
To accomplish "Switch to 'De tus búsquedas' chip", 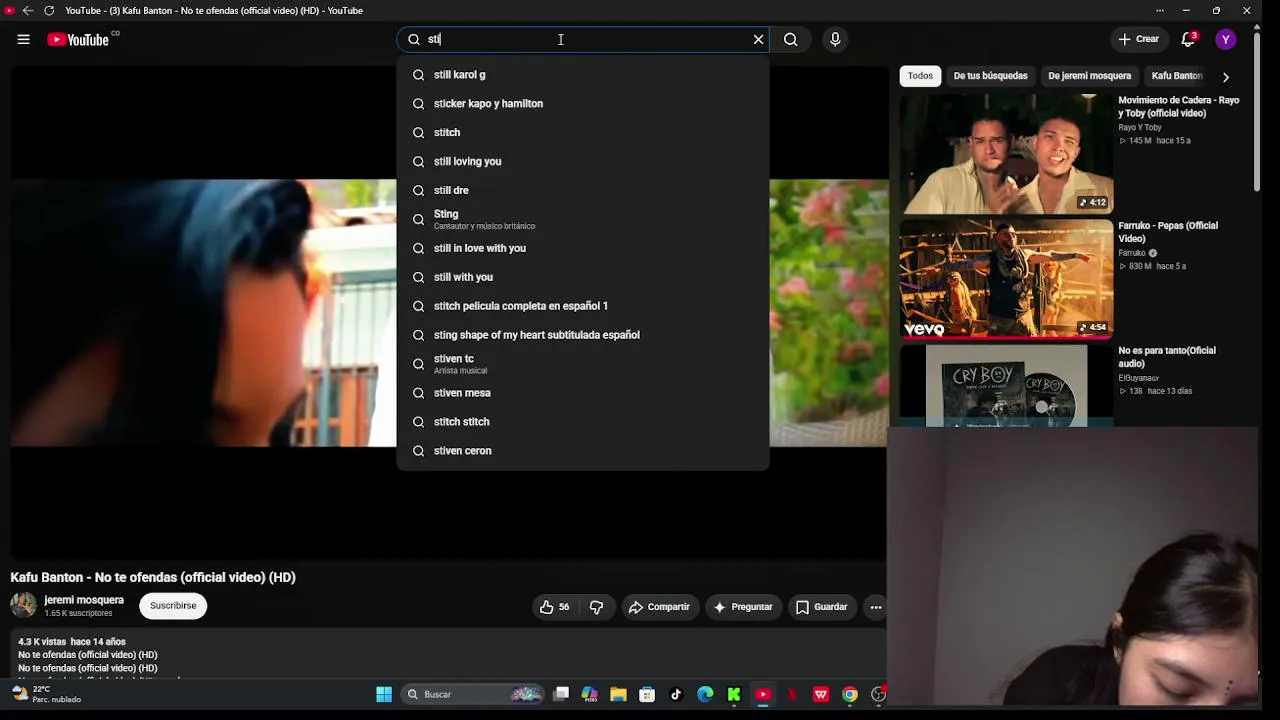I will [990, 76].
